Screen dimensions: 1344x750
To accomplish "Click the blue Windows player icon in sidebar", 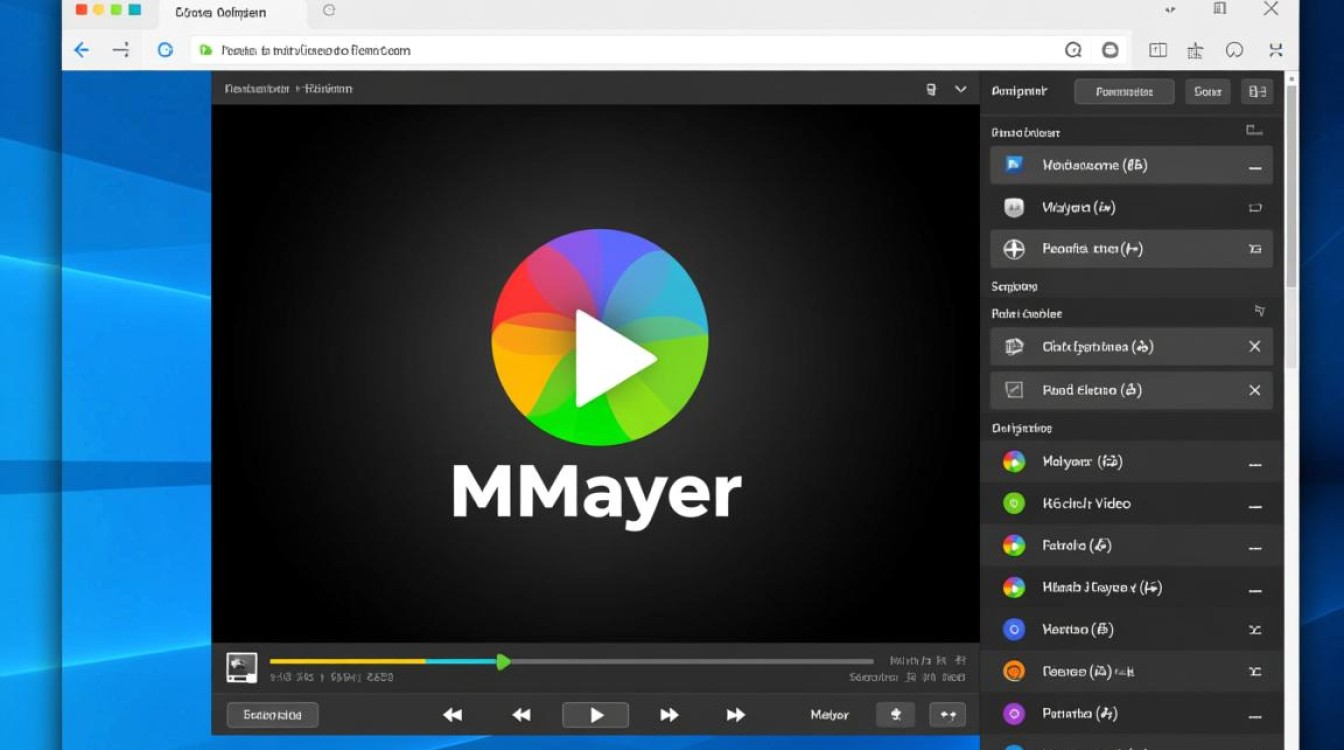I will (1013, 165).
